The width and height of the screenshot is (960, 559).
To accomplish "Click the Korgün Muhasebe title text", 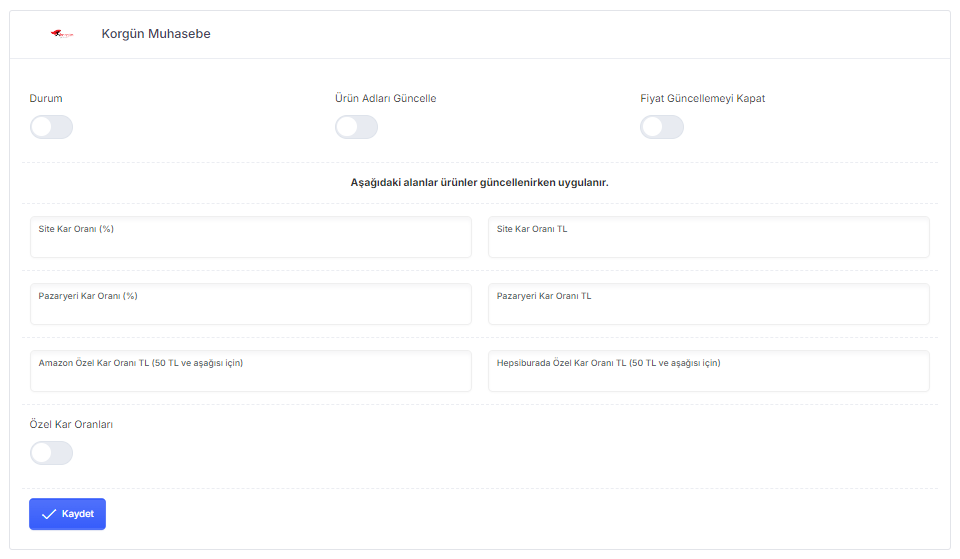I will pos(156,34).
